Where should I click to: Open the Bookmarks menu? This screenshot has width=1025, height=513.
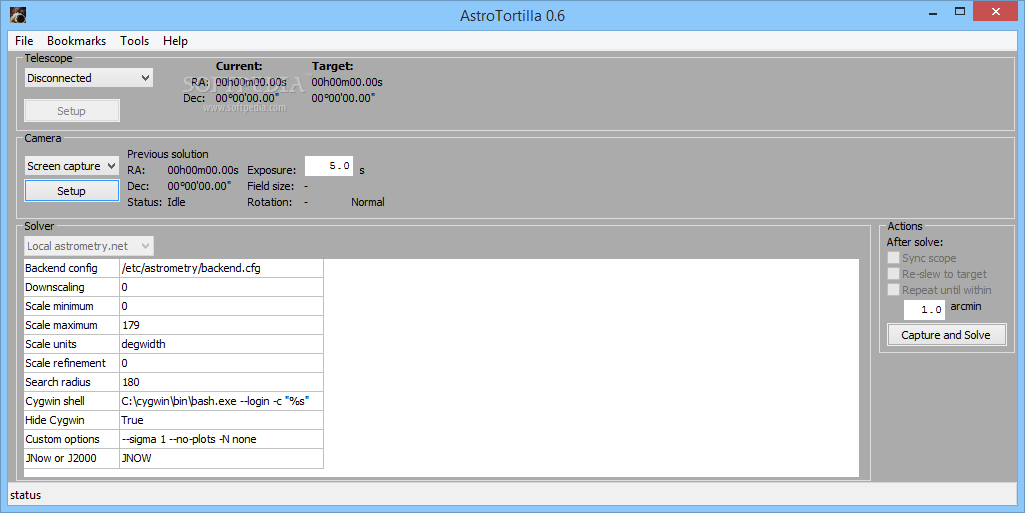(x=76, y=41)
